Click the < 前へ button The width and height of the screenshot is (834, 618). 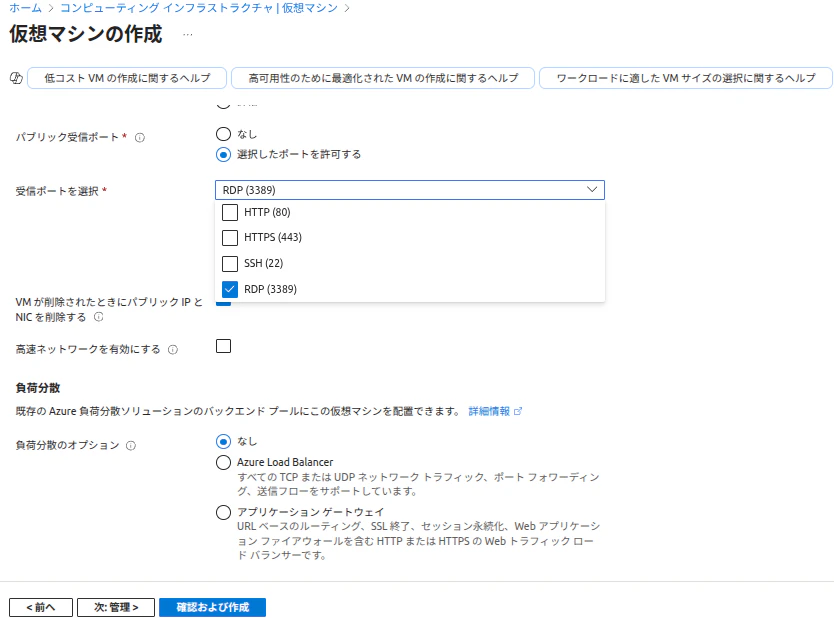[x=41, y=607]
